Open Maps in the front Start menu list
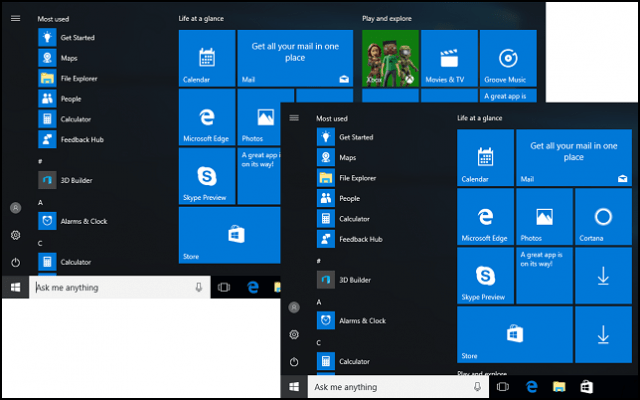Image resolution: width=640 pixels, height=400 pixels. [x=337, y=158]
